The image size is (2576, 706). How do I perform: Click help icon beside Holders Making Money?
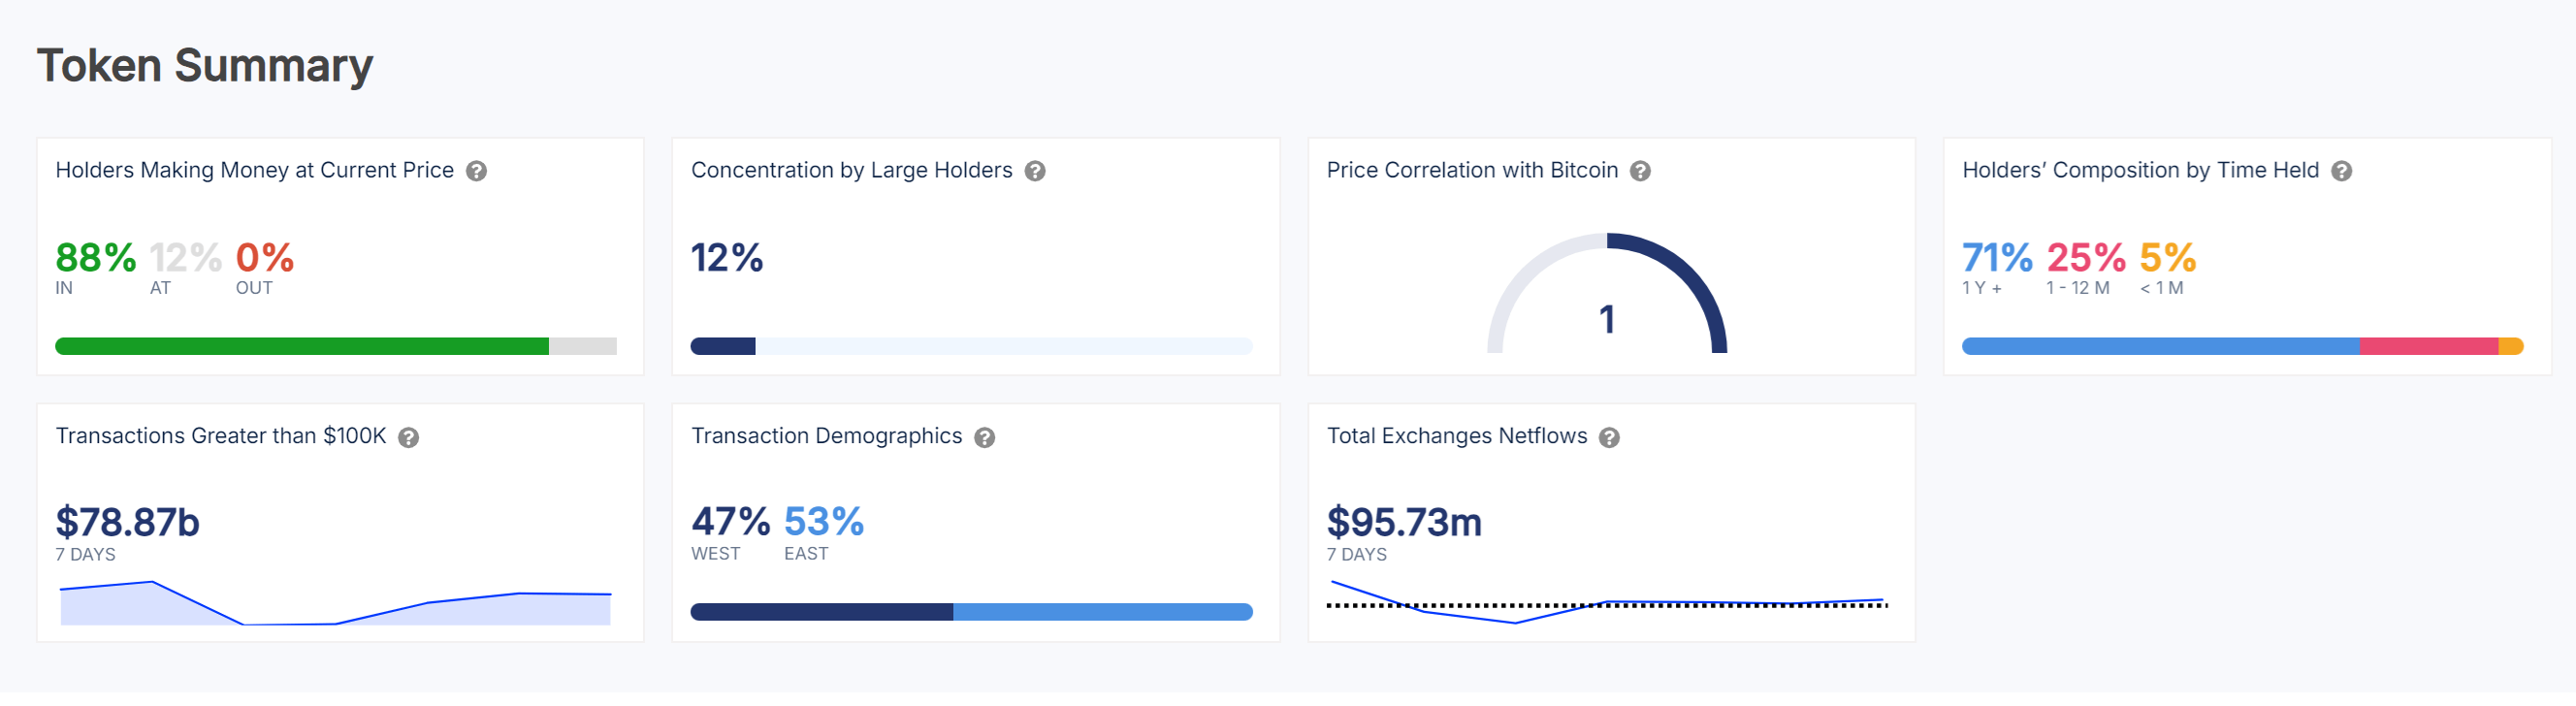tap(477, 171)
